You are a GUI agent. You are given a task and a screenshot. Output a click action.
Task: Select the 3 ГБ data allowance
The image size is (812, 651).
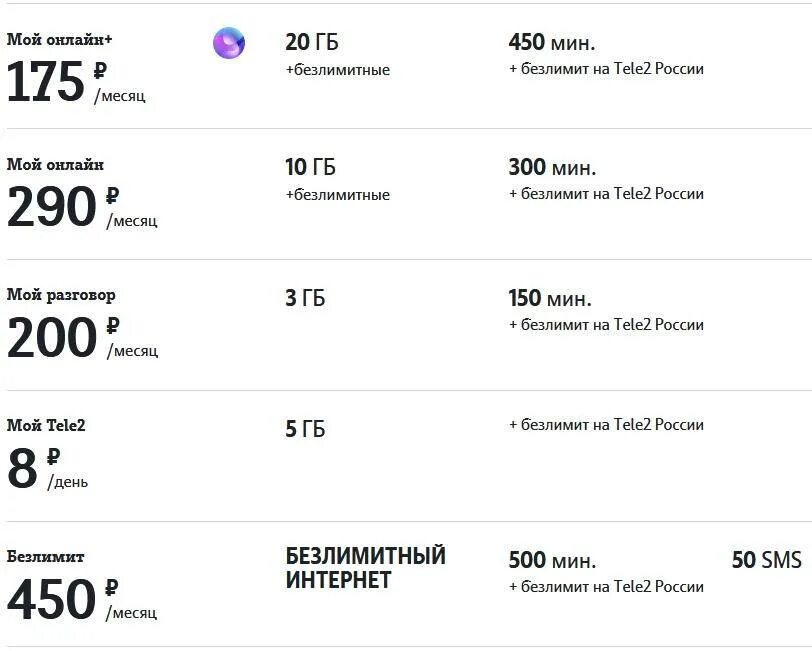pyautogui.click(x=305, y=298)
